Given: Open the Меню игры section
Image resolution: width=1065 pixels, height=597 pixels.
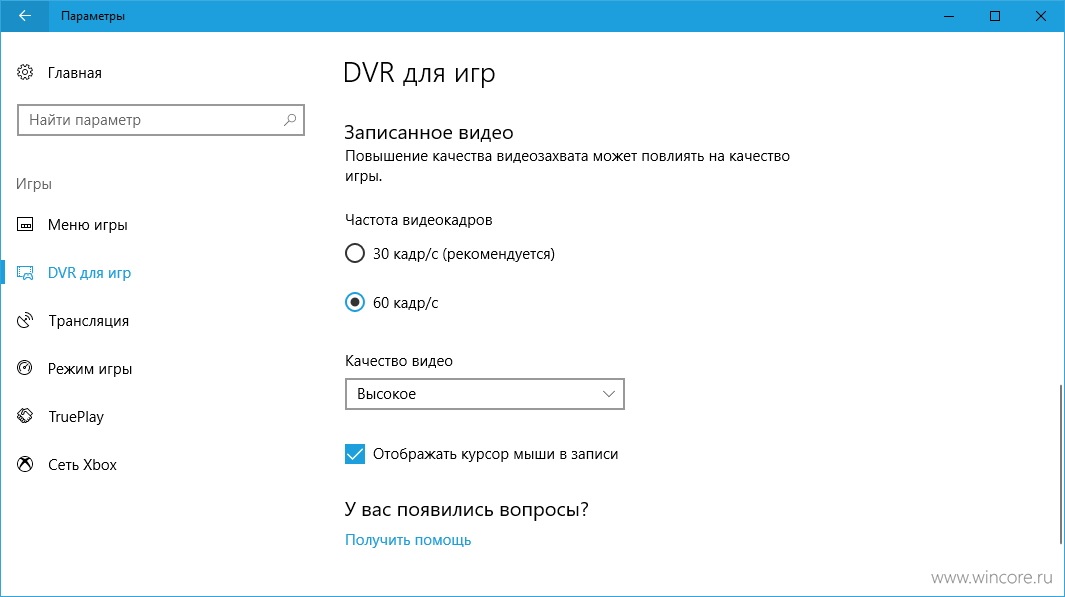Looking at the screenshot, I should coord(88,225).
